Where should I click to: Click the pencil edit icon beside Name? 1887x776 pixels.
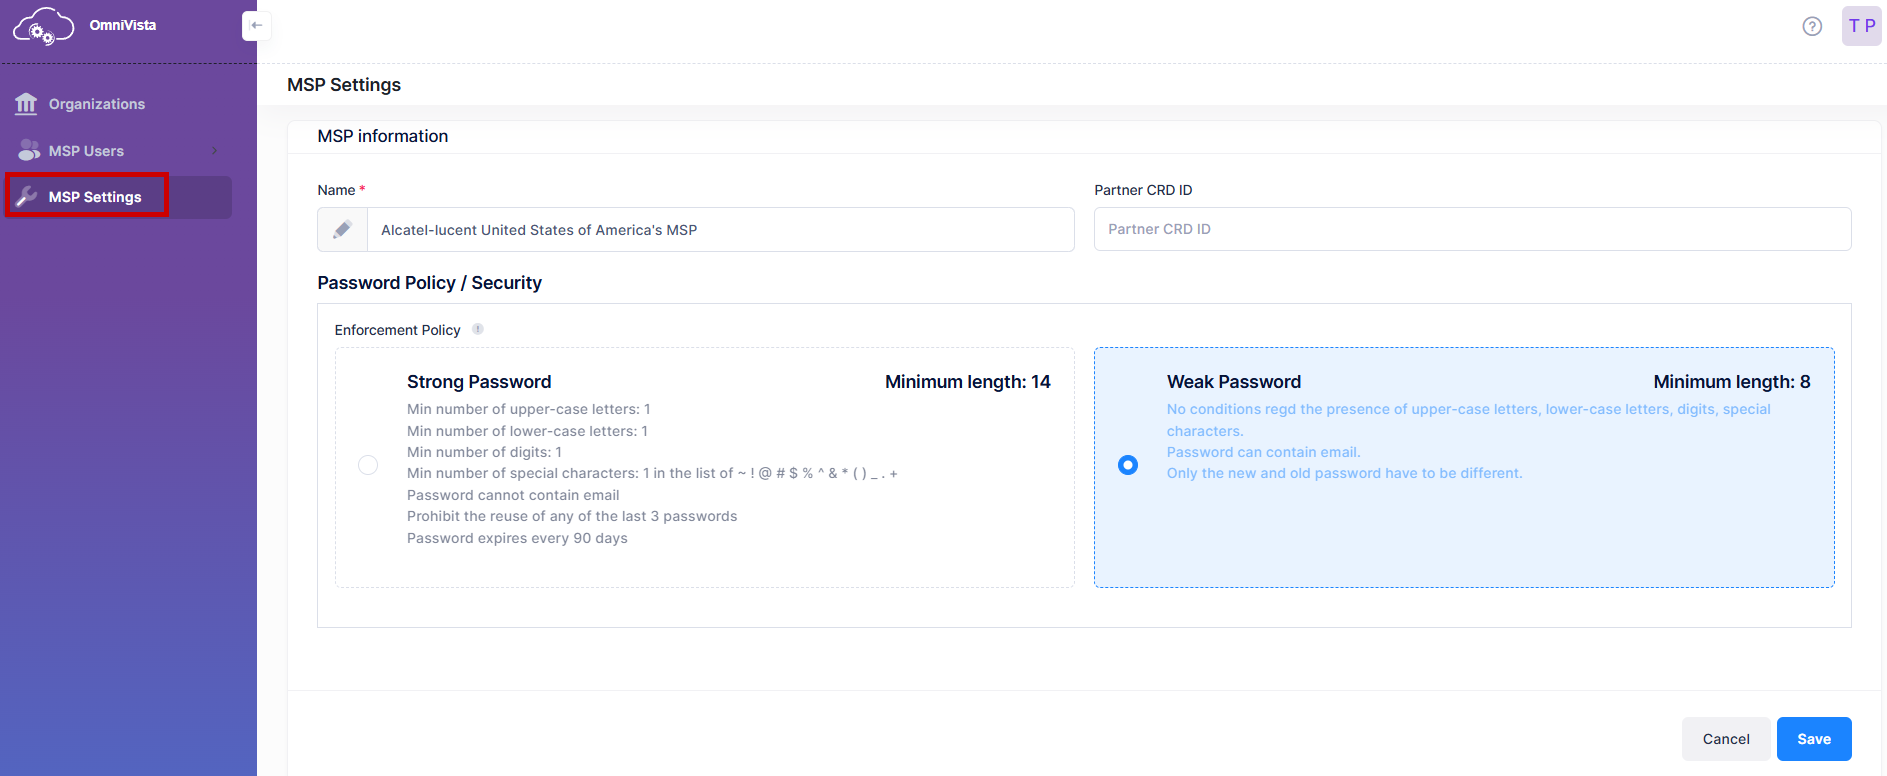point(342,230)
